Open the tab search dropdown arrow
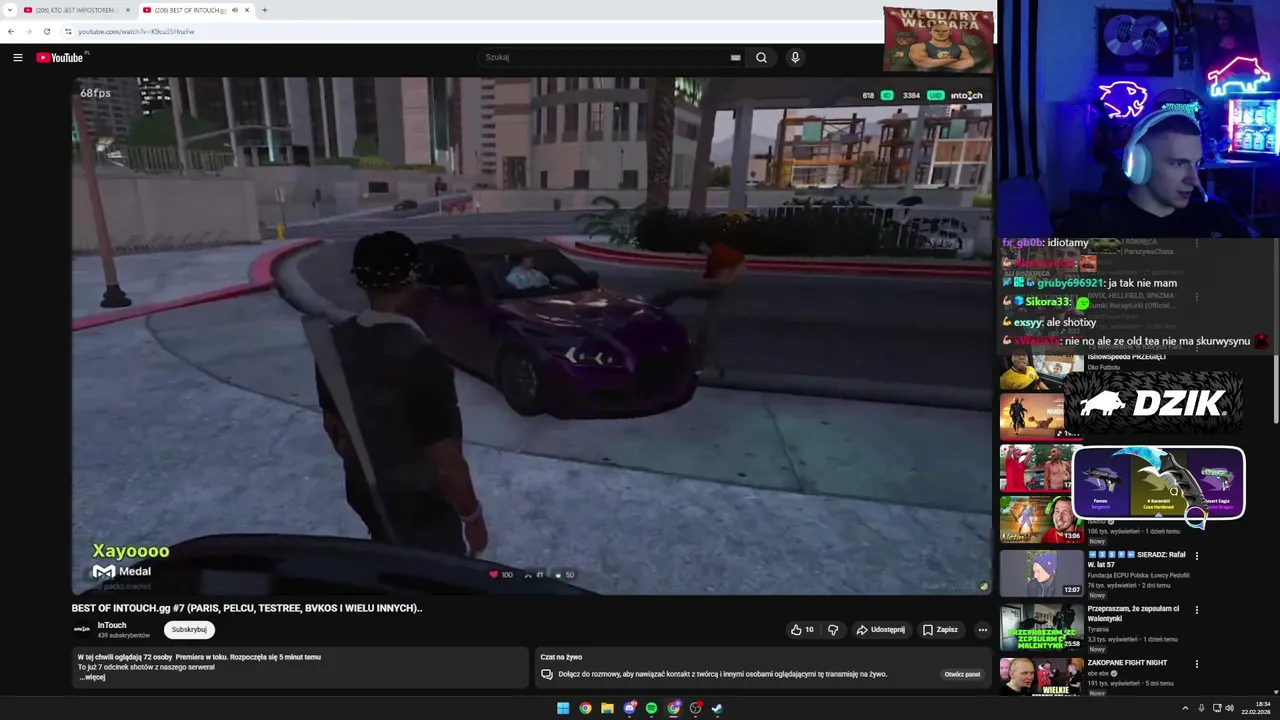Viewport: 1280px width, 720px height. click(x=10, y=10)
